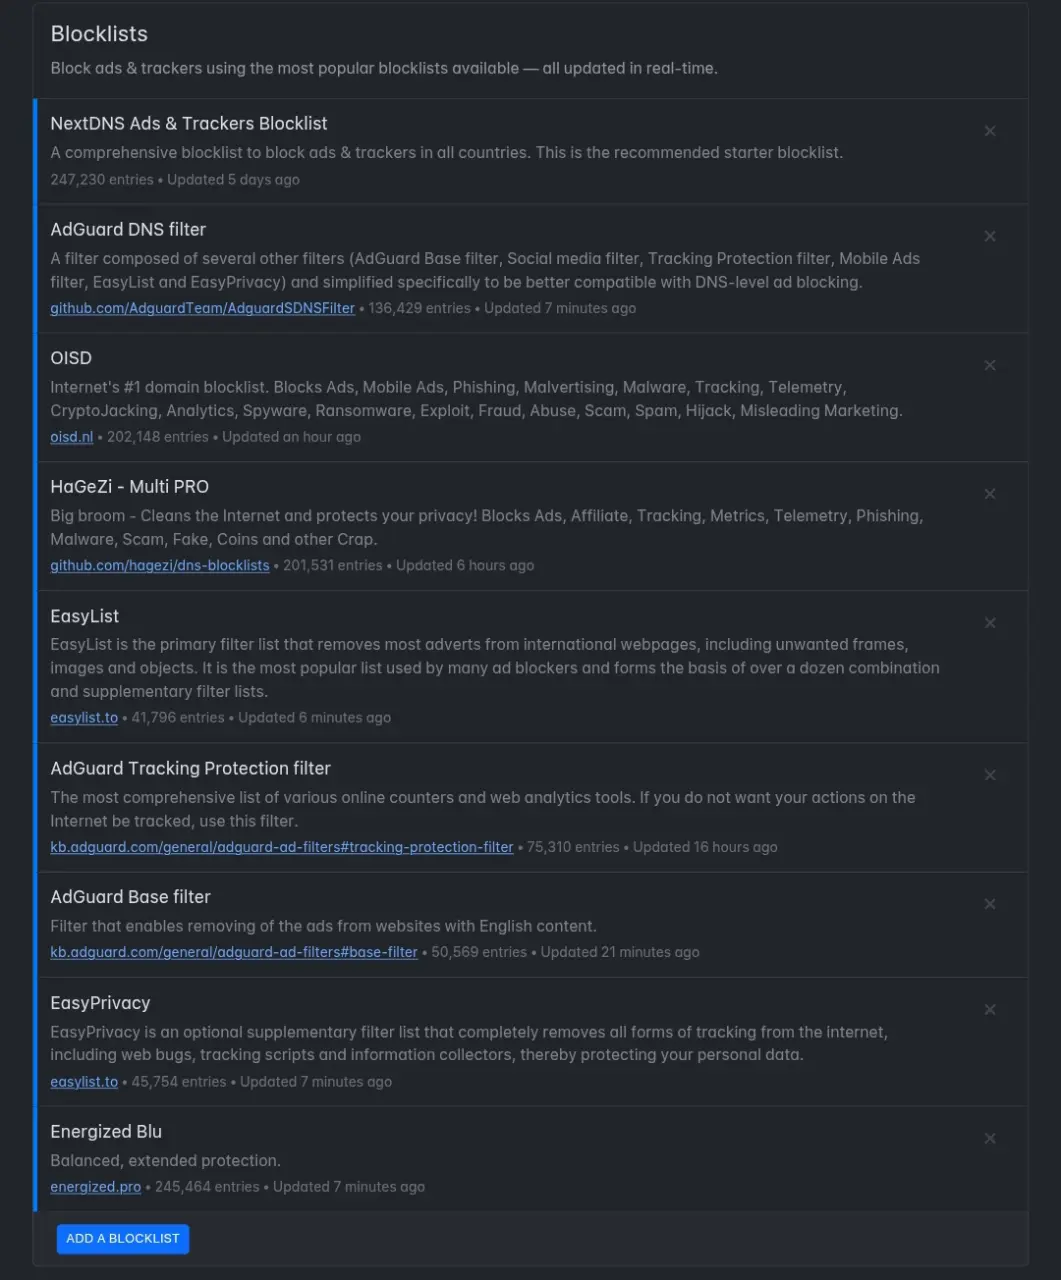Remove the EasyList blocklist

pyautogui.click(x=990, y=623)
